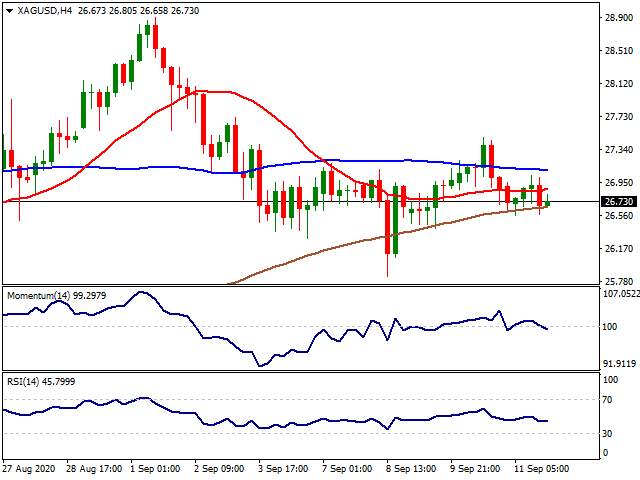640x480 pixels.
Task: Click the 11 Sep 05:00 time label
Action: click(541, 468)
